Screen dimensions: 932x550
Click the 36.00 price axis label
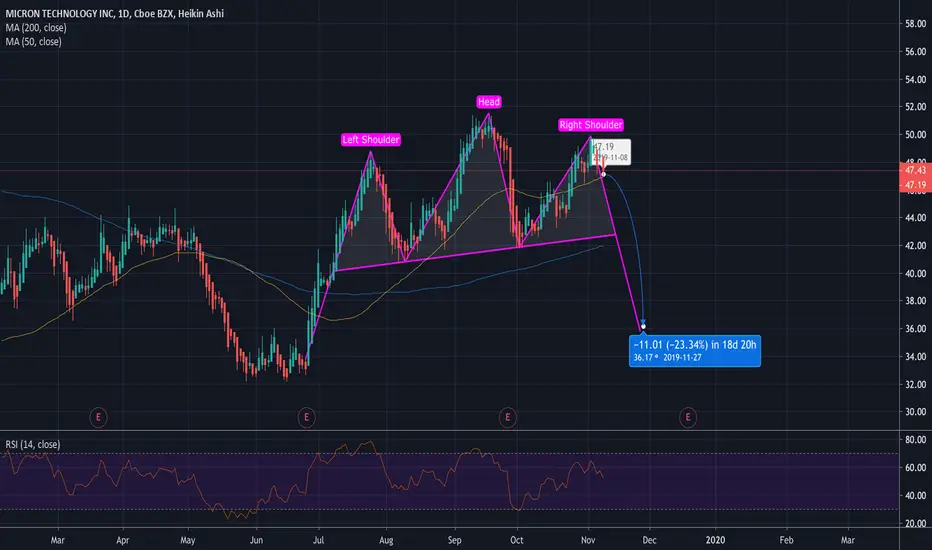coord(915,328)
